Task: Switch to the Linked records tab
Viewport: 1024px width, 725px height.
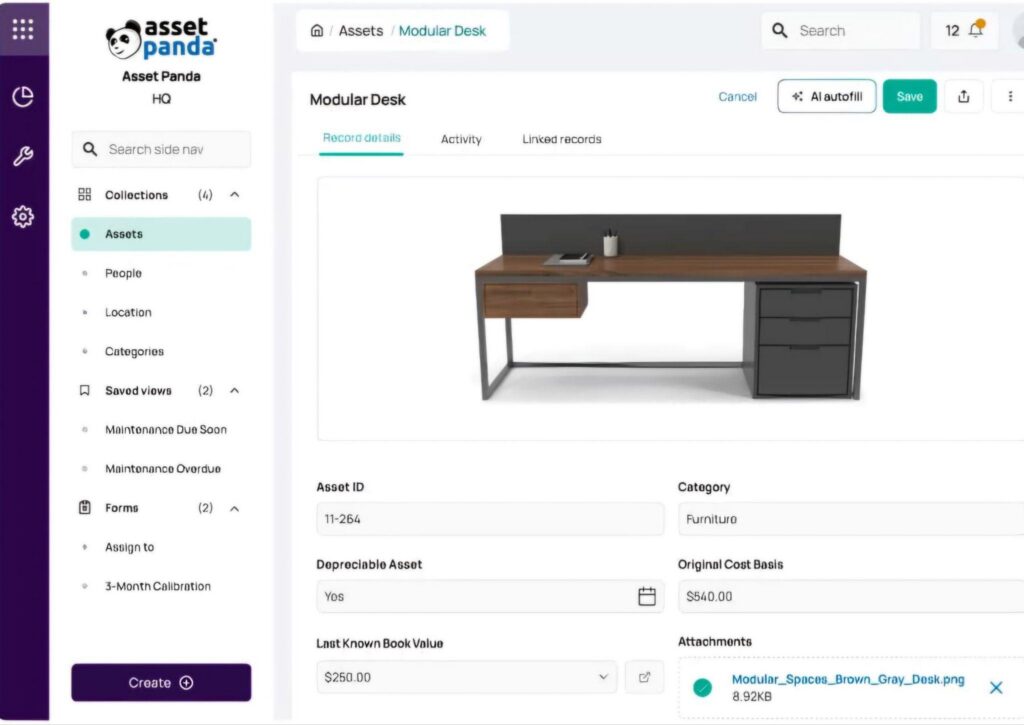Action: point(562,140)
